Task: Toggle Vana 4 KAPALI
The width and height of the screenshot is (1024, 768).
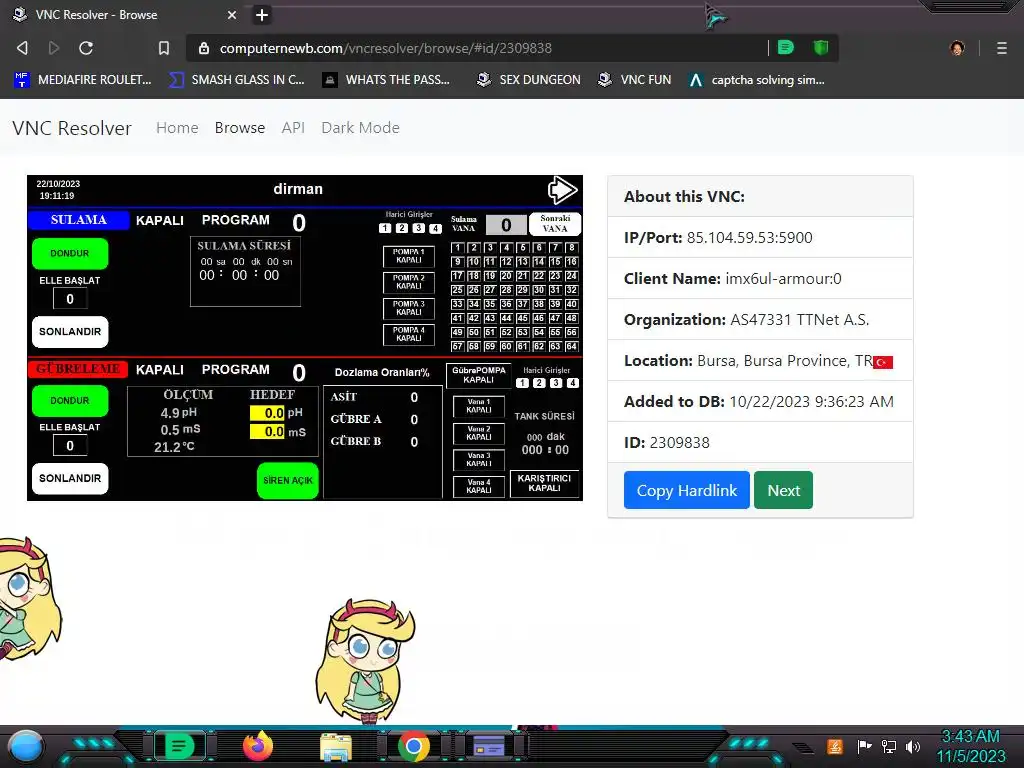Action: pos(479,487)
